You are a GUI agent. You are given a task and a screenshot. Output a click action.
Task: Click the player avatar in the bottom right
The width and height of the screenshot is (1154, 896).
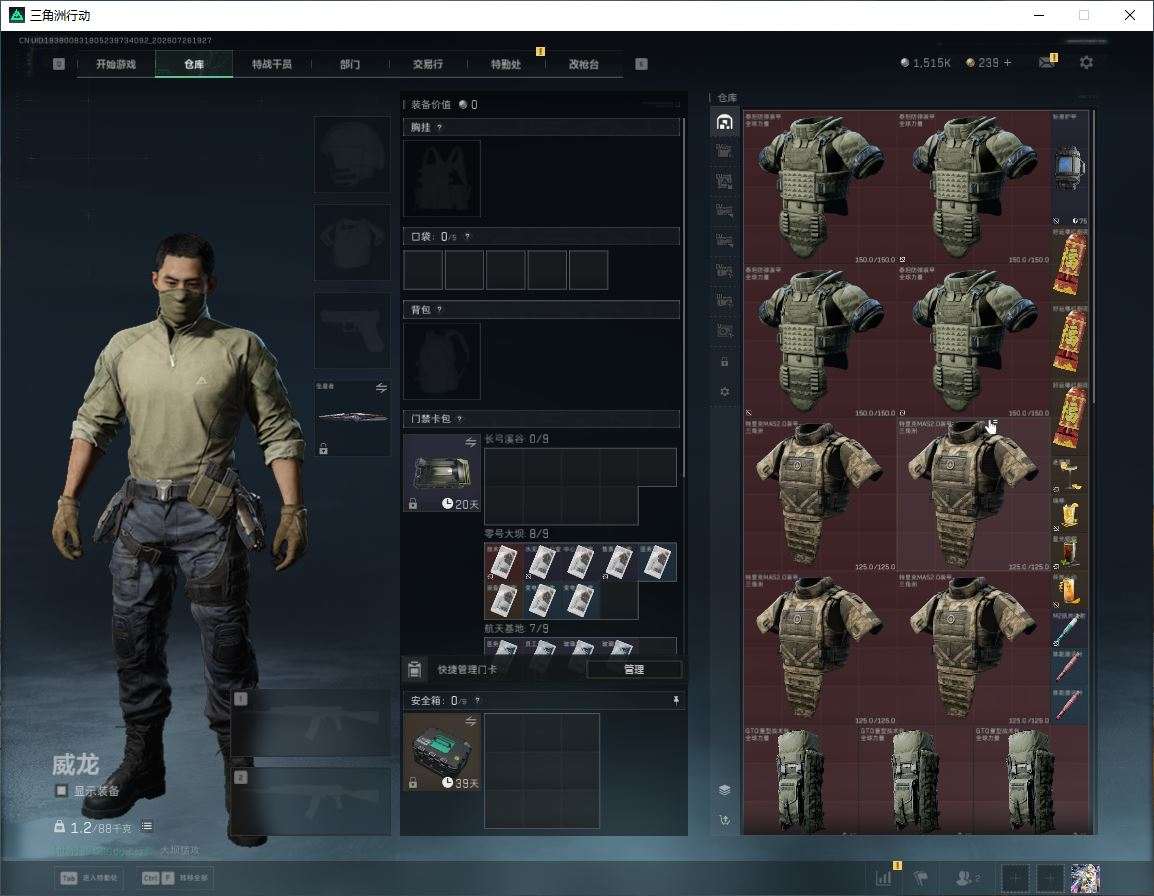coord(1086,878)
